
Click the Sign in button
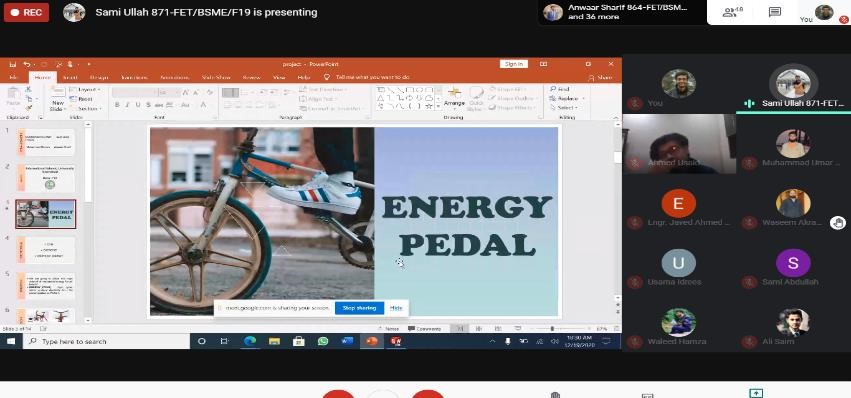pyautogui.click(x=513, y=64)
